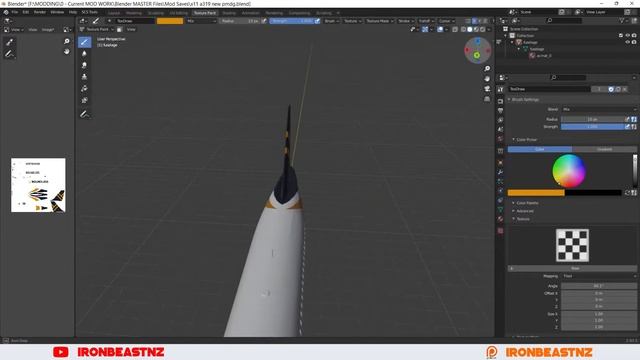This screenshot has height=360, width=640.
Task: Select the Smear tool in viewport toolbar
Action: coord(84,65)
